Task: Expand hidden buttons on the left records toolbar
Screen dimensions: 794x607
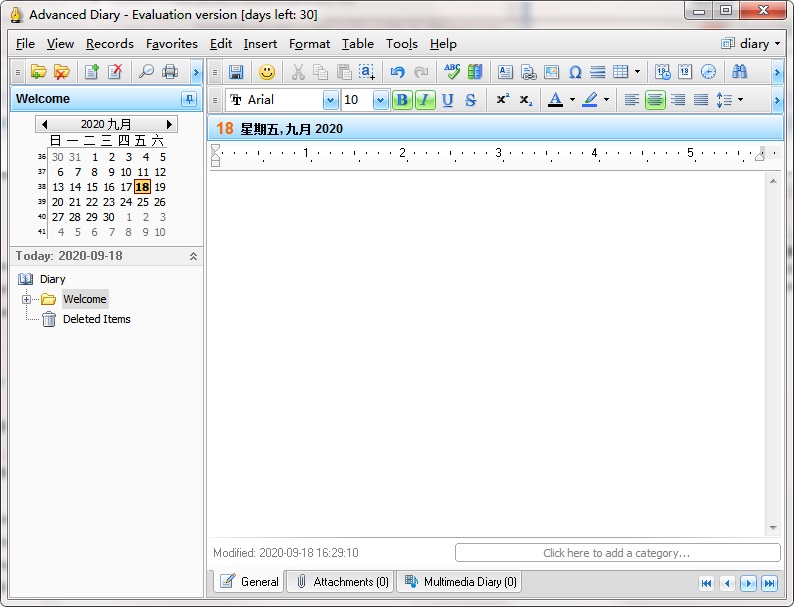Action: (x=196, y=72)
